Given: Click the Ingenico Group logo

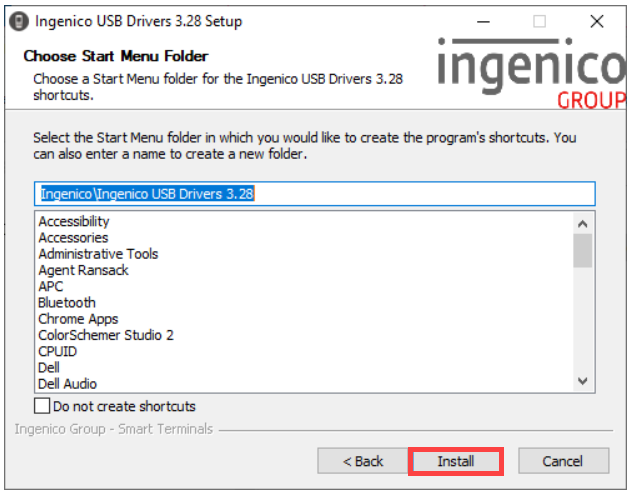Looking at the screenshot, I should [x=531, y=75].
